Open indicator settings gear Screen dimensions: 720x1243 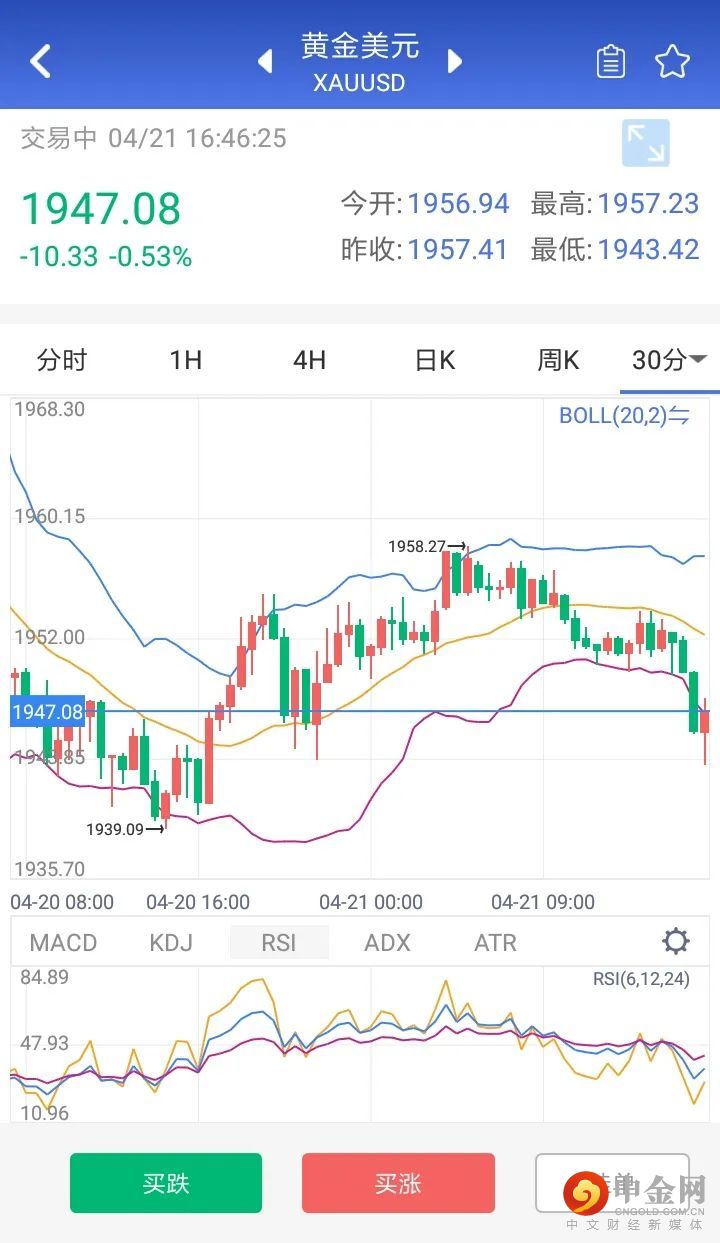tap(676, 941)
